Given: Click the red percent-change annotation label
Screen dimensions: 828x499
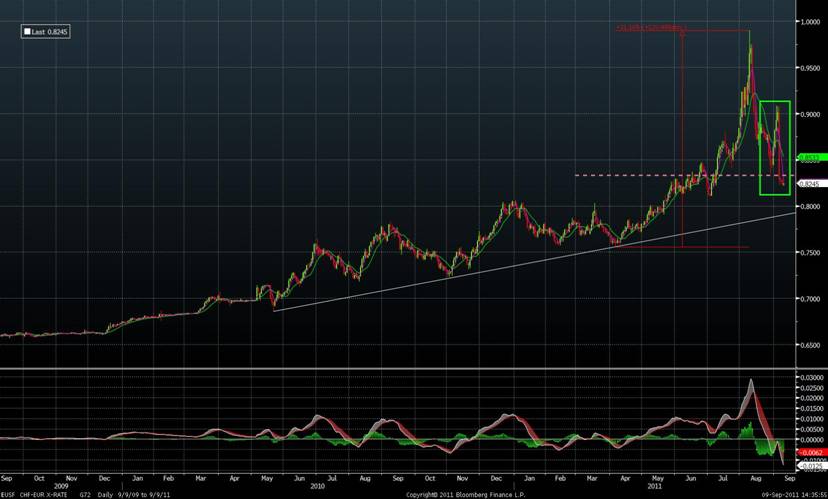Looking at the screenshot, I should tap(650, 28).
